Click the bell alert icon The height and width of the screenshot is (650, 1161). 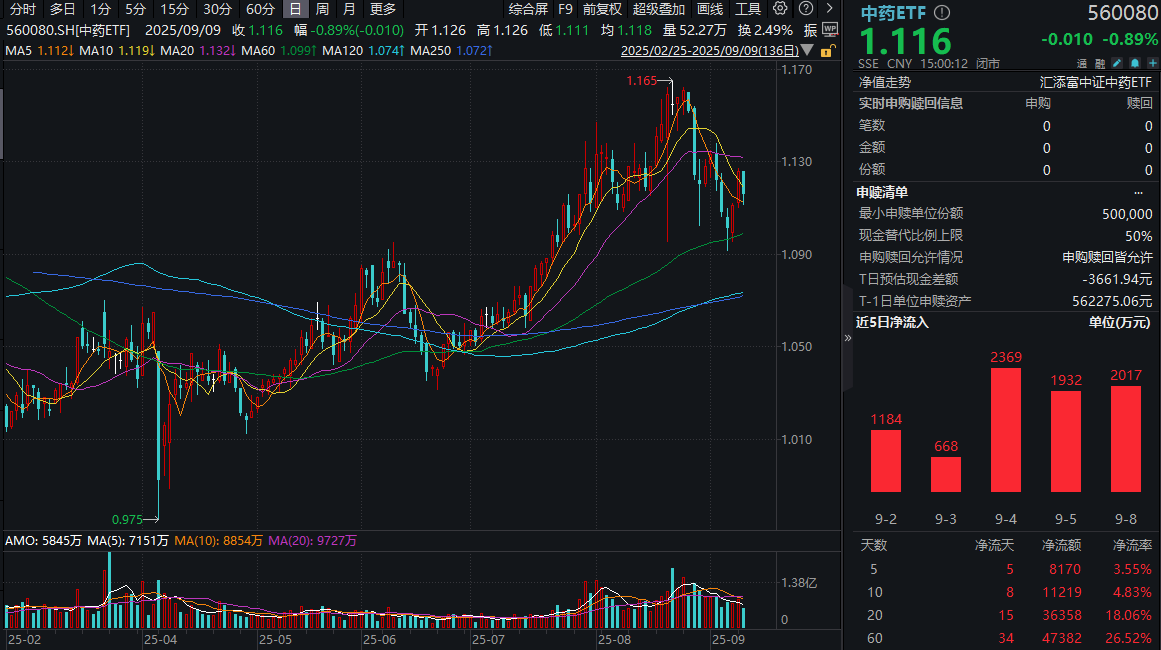[x=1134, y=64]
